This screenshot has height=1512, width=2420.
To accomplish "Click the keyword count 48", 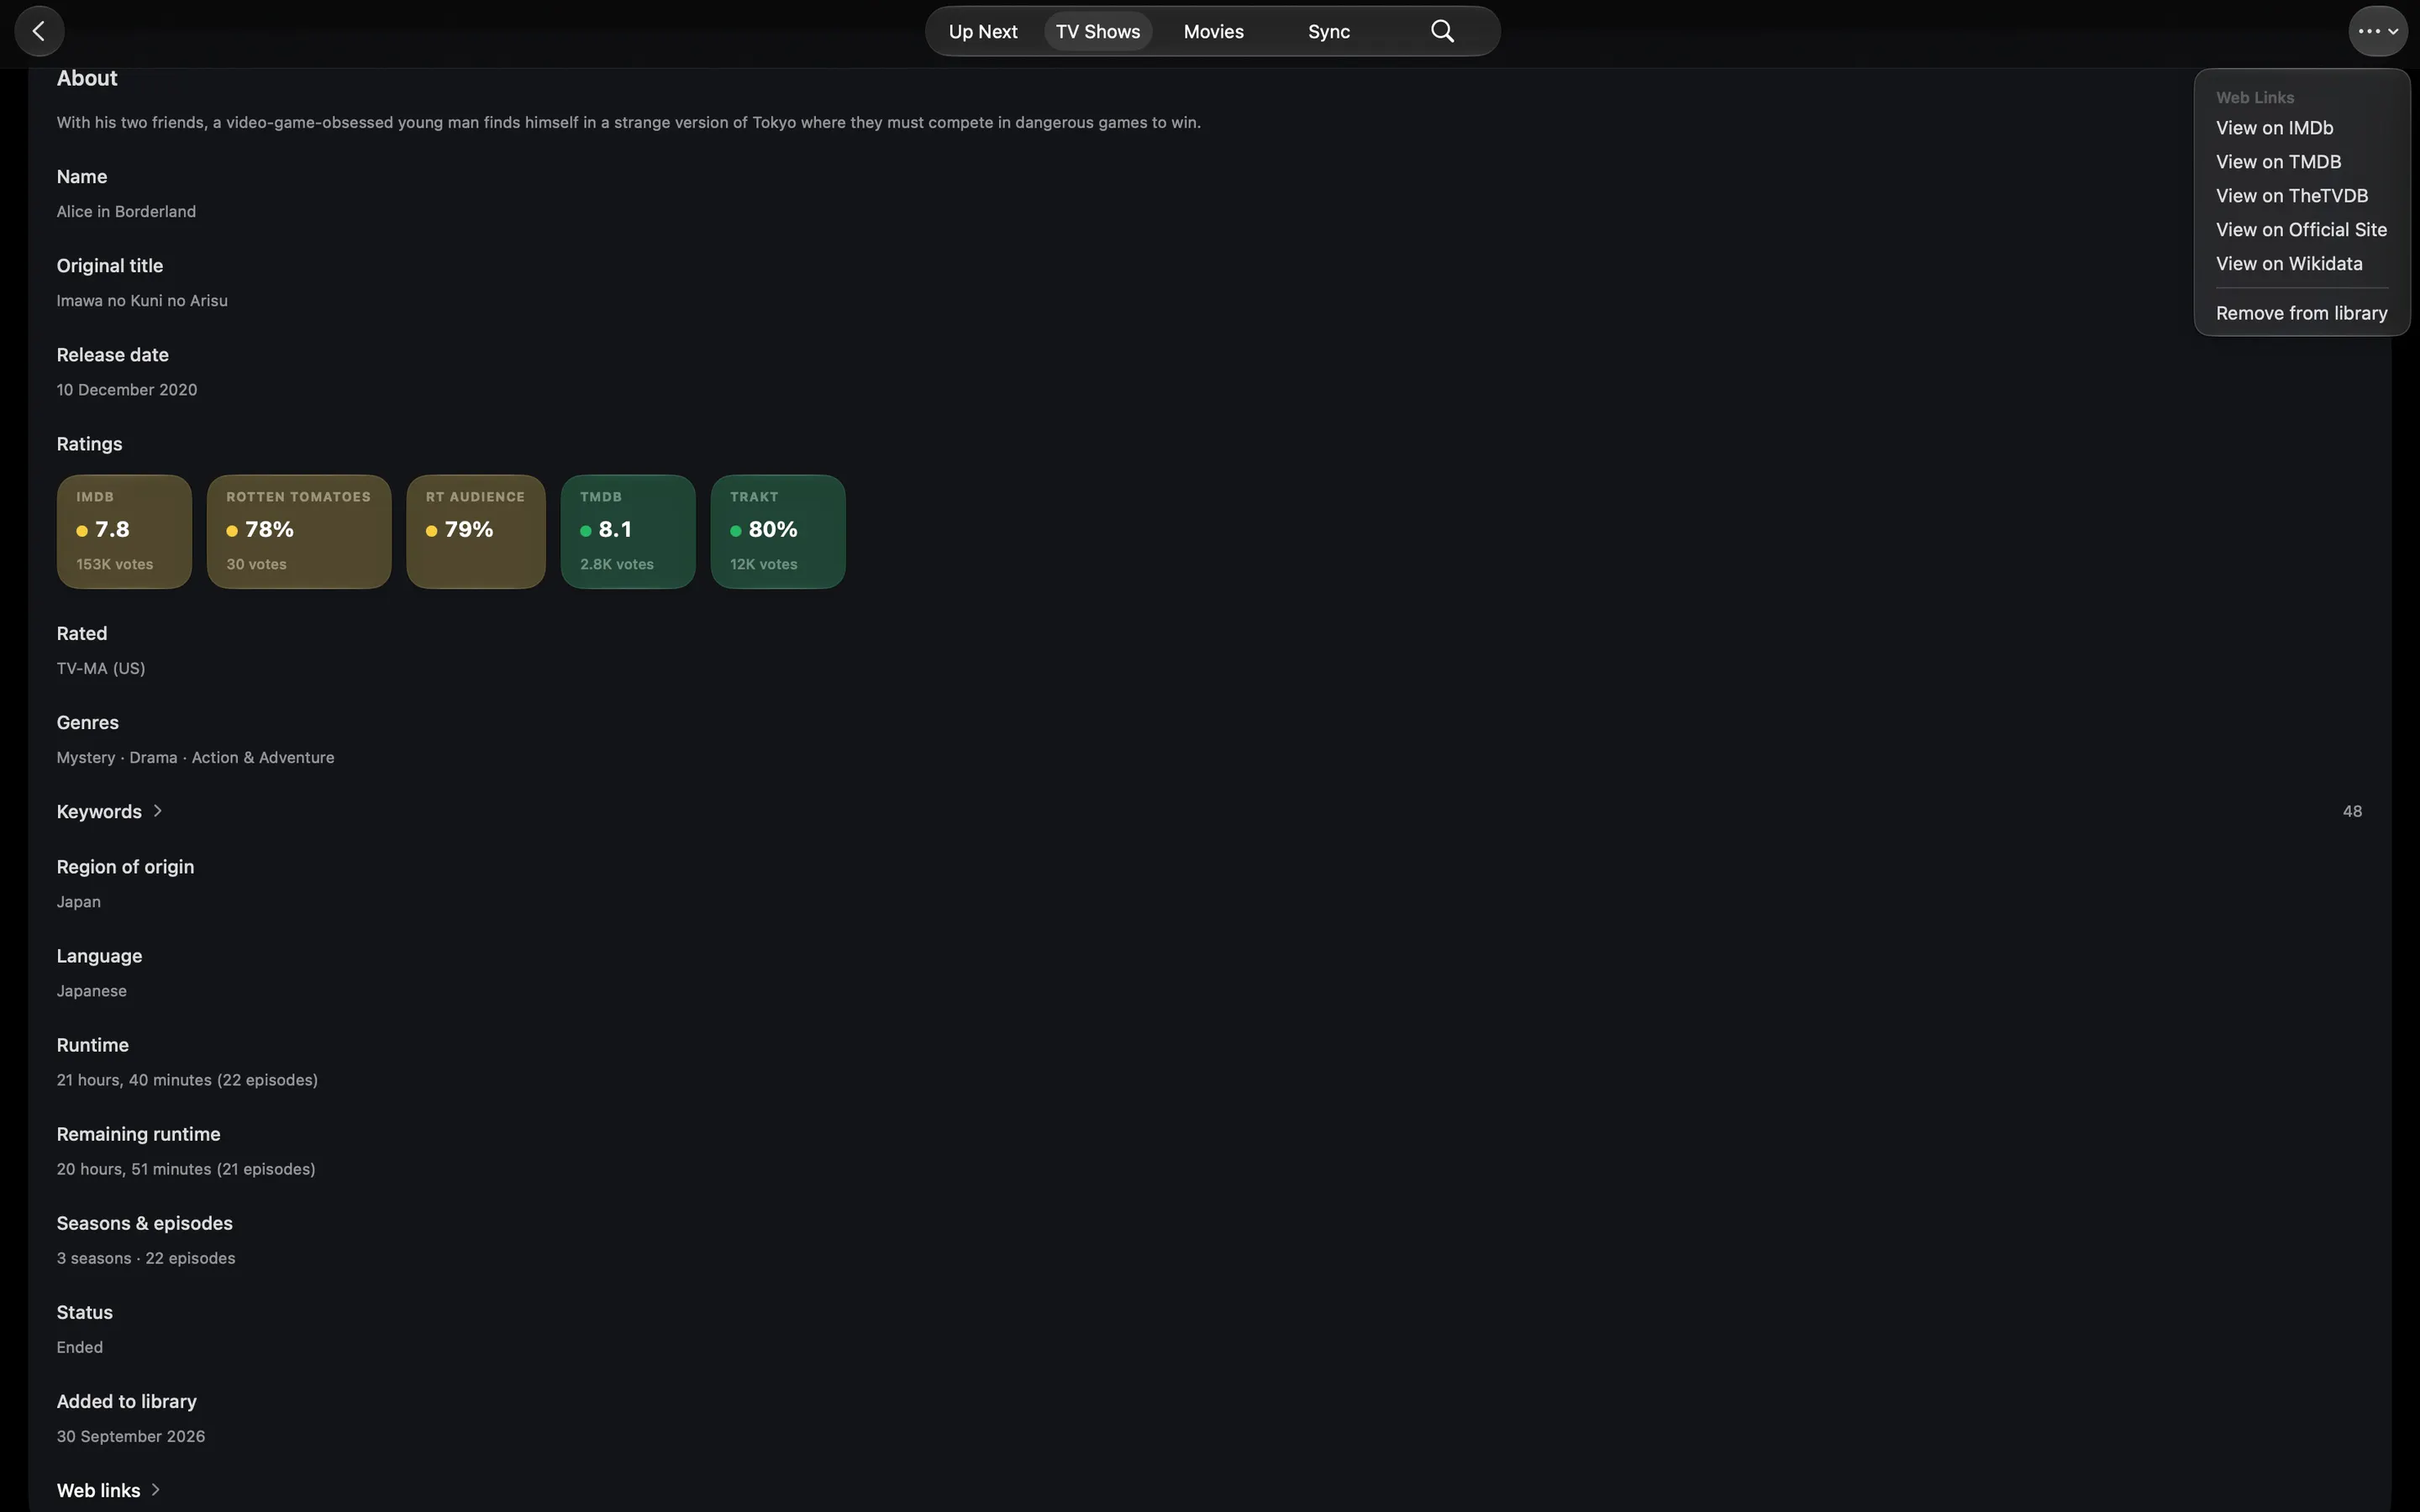I will click(2352, 812).
